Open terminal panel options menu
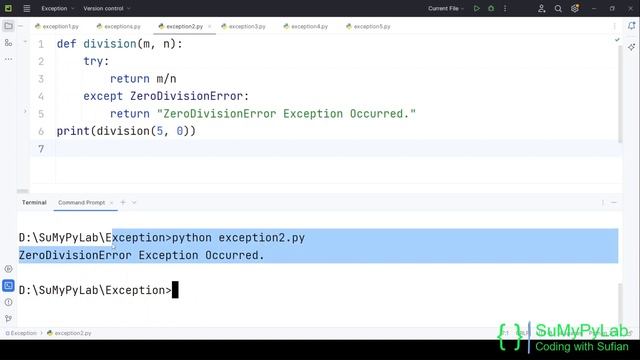This screenshot has width=640, height=360. pyautogui.click(x=602, y=202)
